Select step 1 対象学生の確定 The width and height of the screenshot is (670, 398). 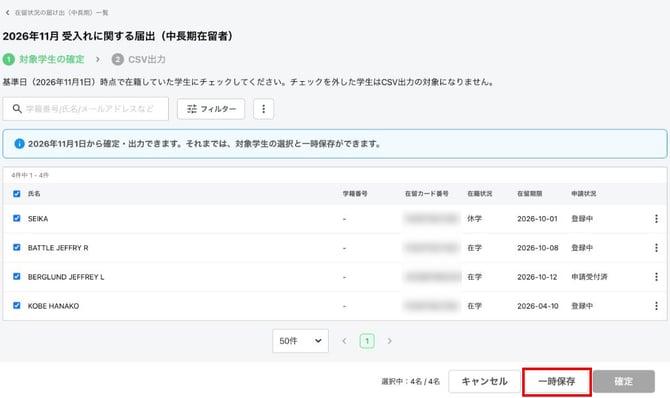[x=44, y=59]
